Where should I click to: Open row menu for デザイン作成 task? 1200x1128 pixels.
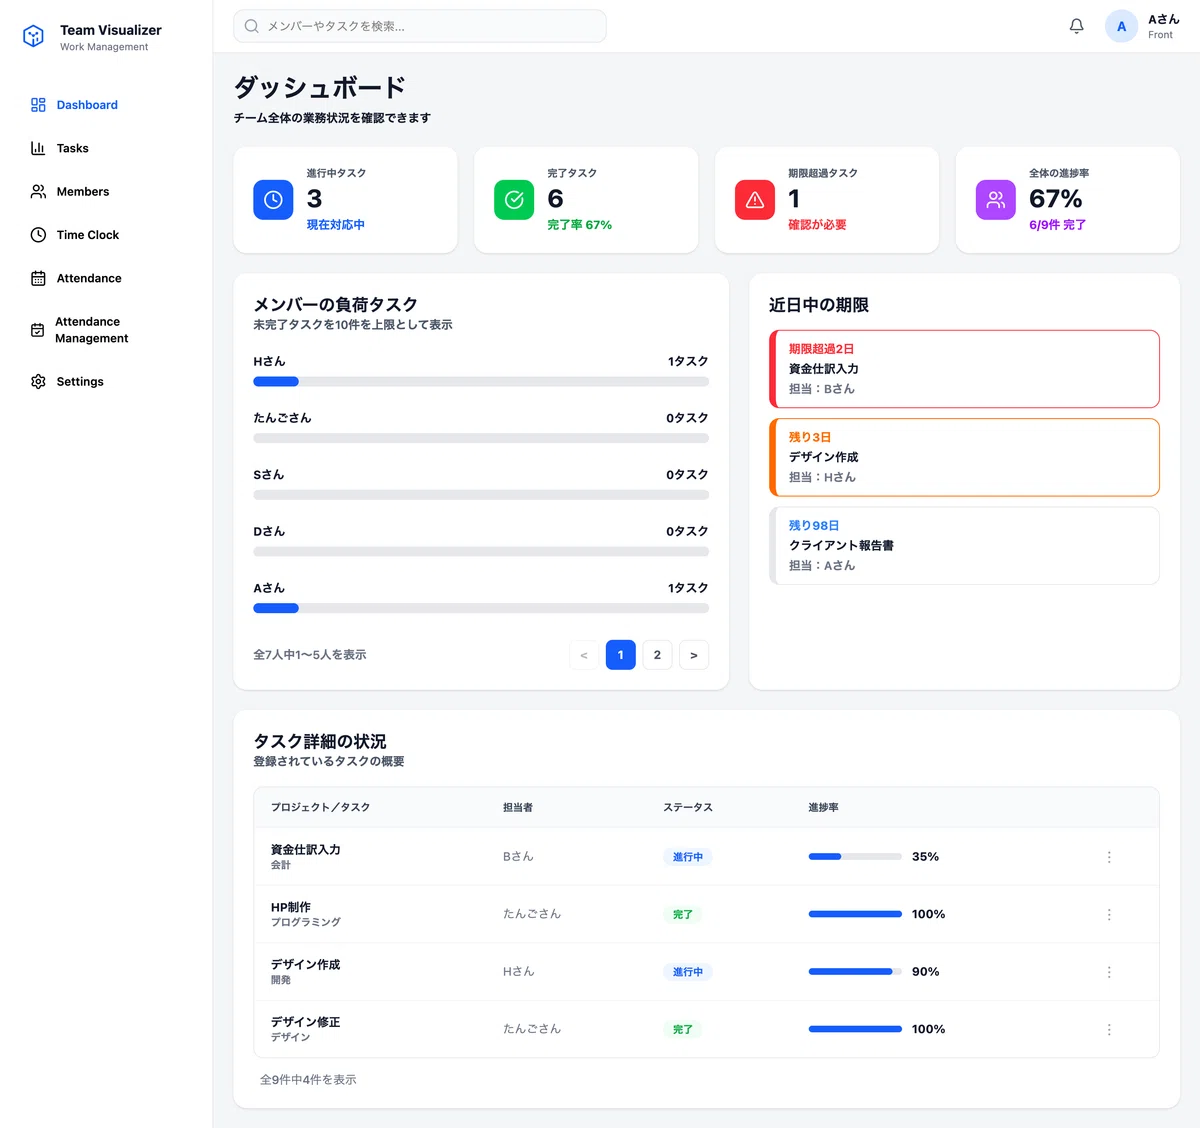tap(1109, 972)
